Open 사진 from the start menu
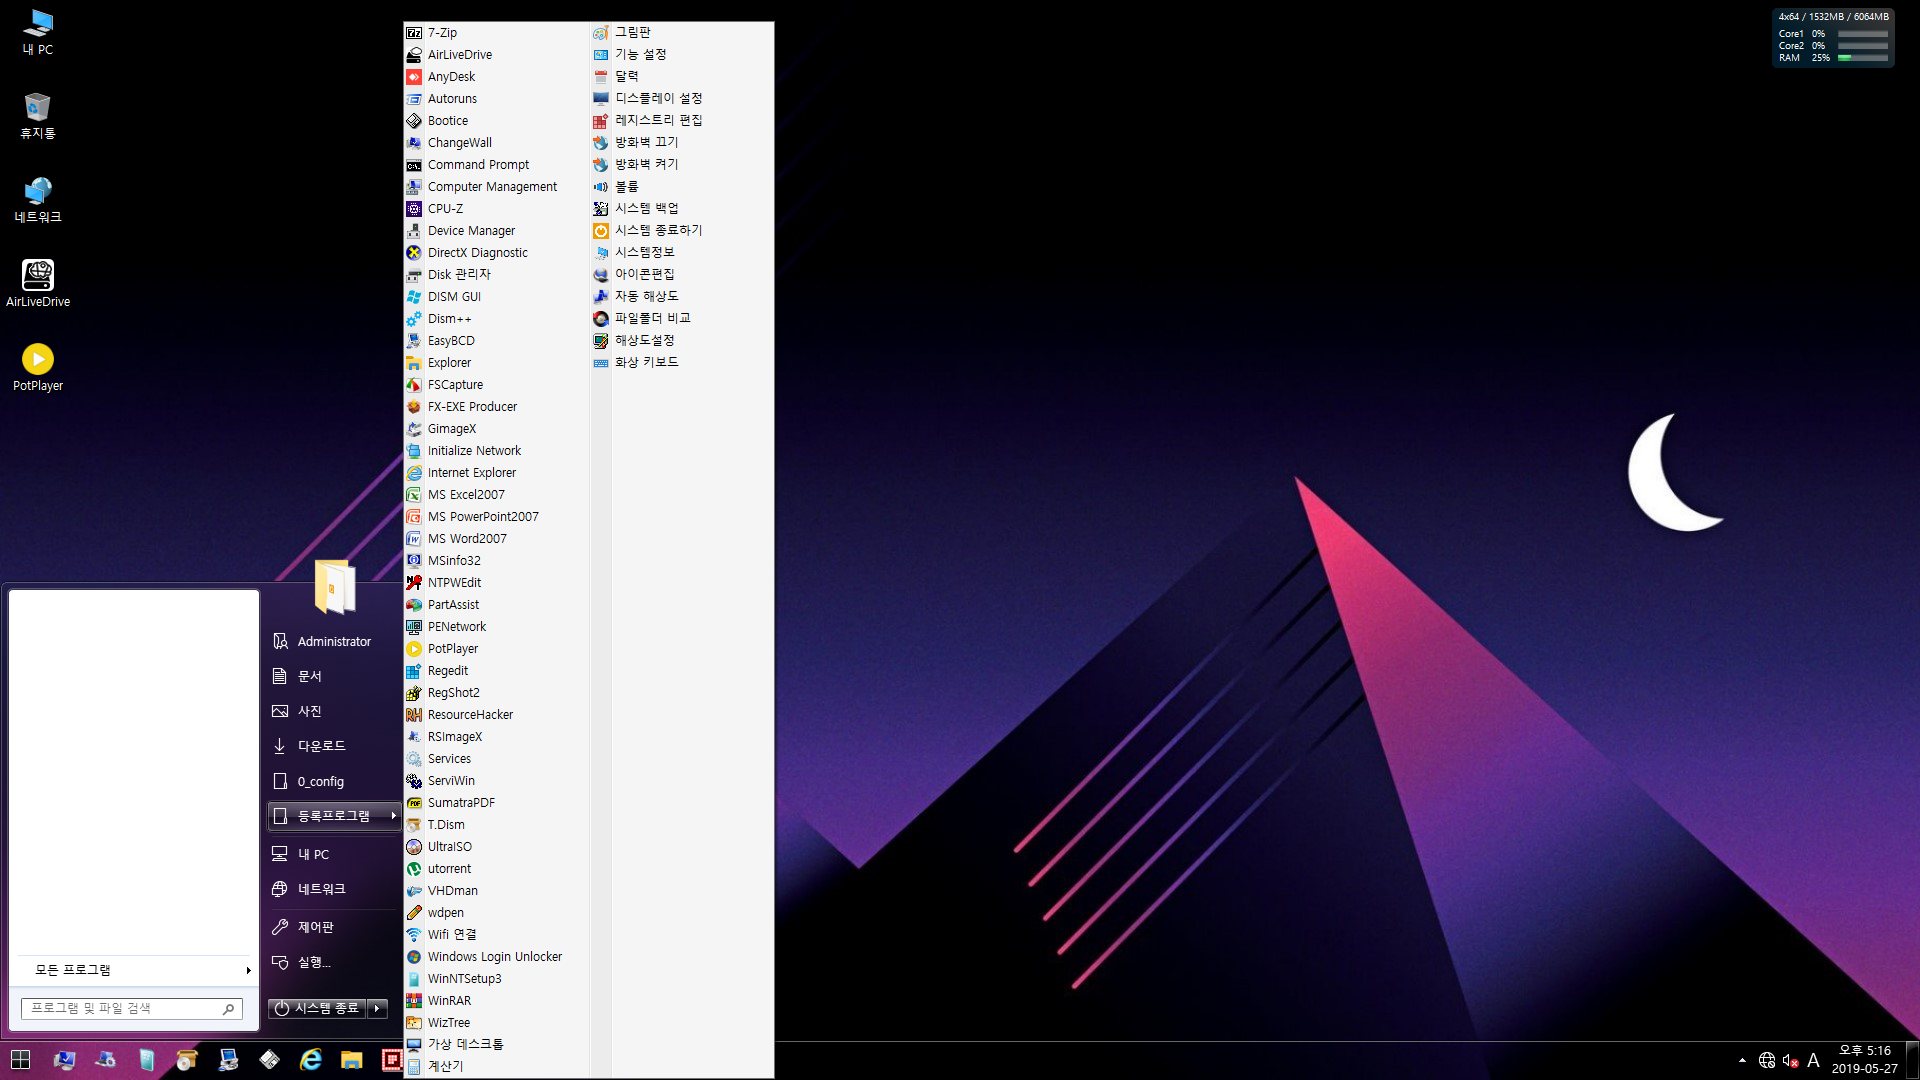Viewport: 1920px width, 1080px height. coord(335,711)
